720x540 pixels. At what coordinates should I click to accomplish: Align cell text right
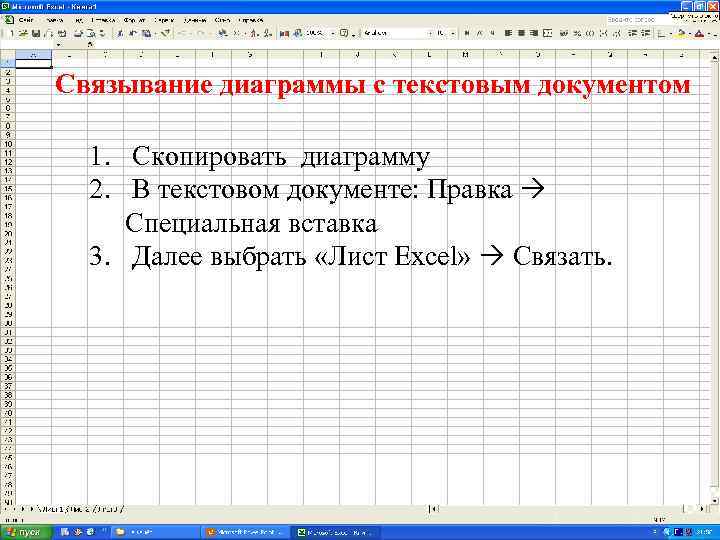[x=534, y=33]
